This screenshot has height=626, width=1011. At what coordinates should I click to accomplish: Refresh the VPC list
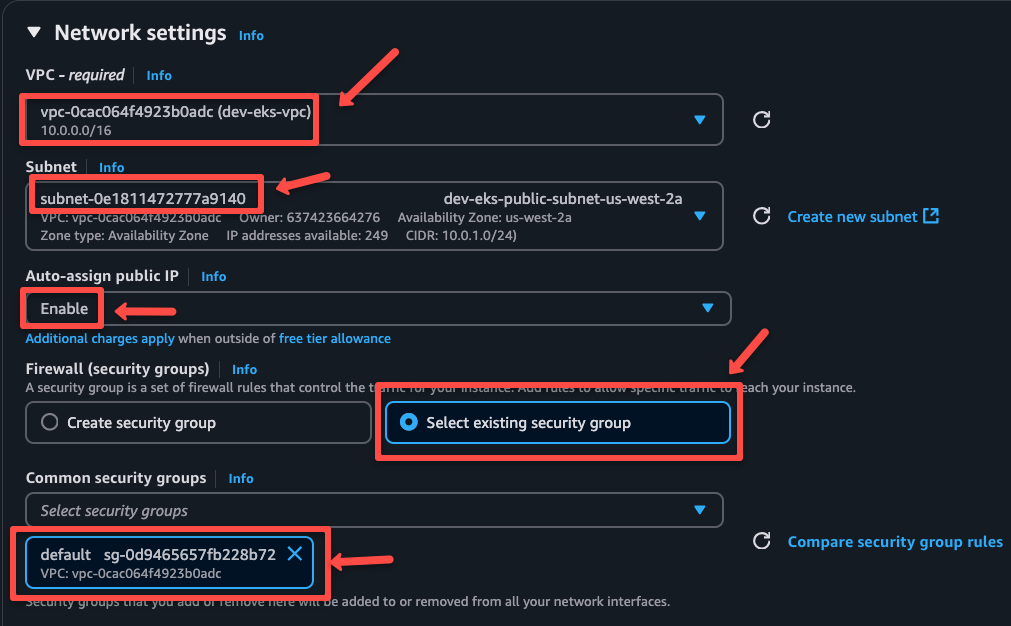click(x=761, y=119)
